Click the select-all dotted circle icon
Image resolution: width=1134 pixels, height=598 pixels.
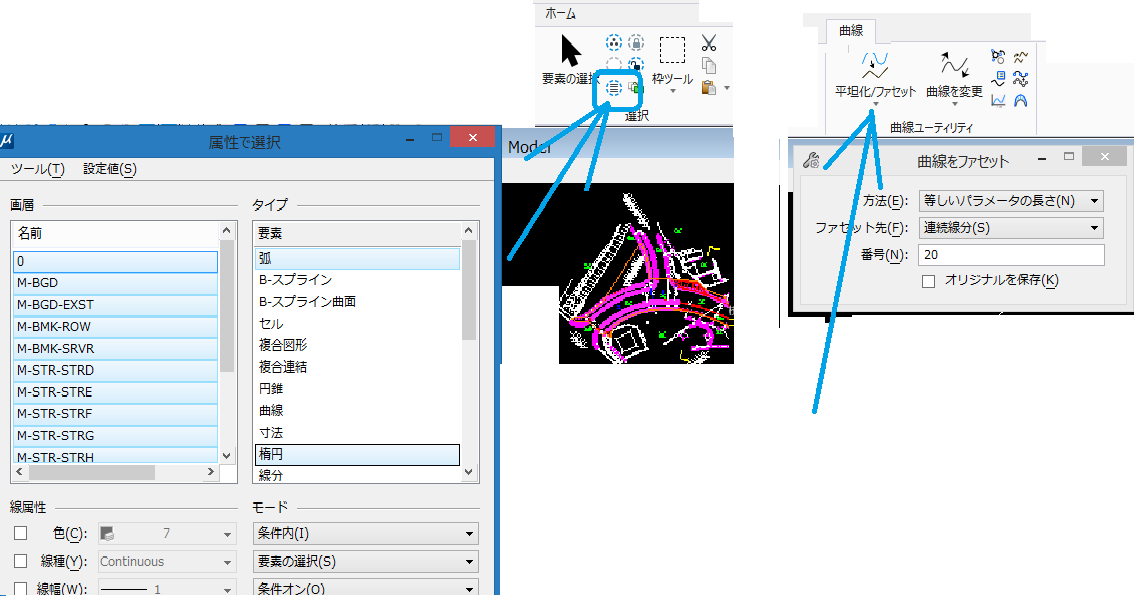613,43
